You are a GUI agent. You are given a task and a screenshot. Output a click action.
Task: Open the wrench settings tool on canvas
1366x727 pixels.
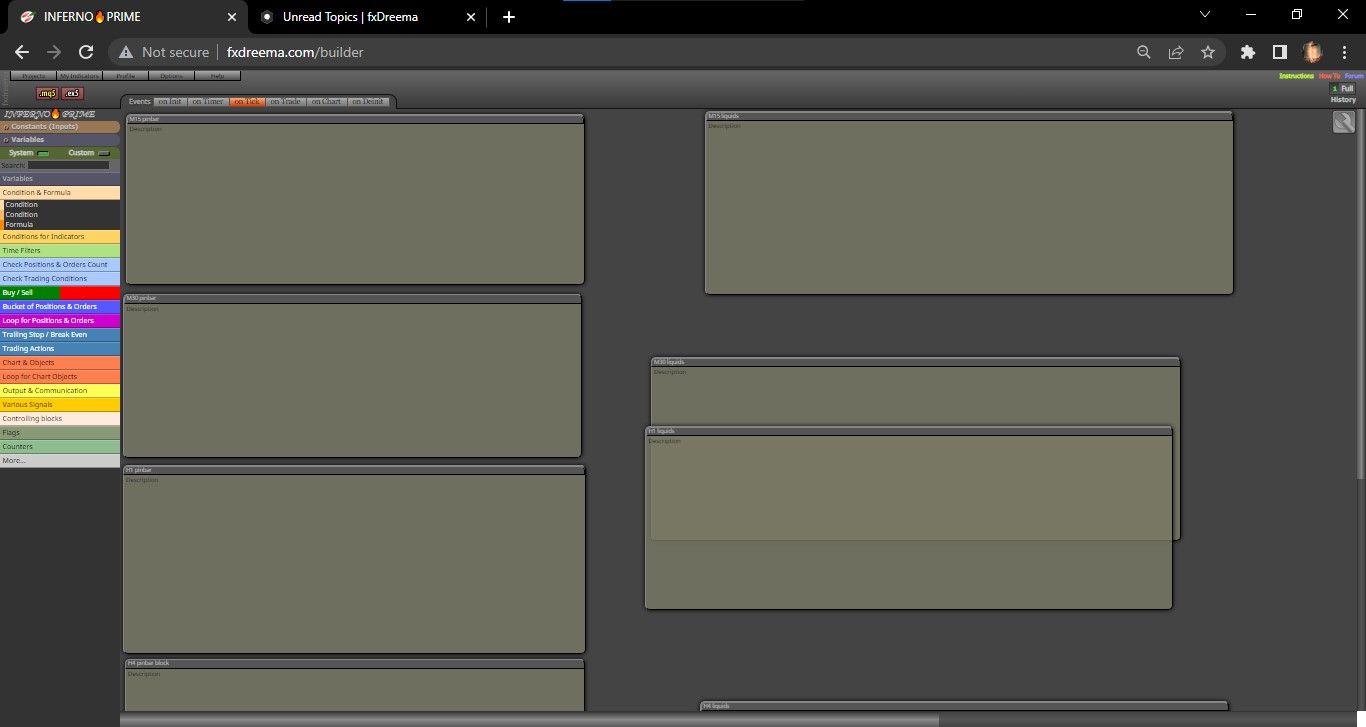(x=1344, y=122)
